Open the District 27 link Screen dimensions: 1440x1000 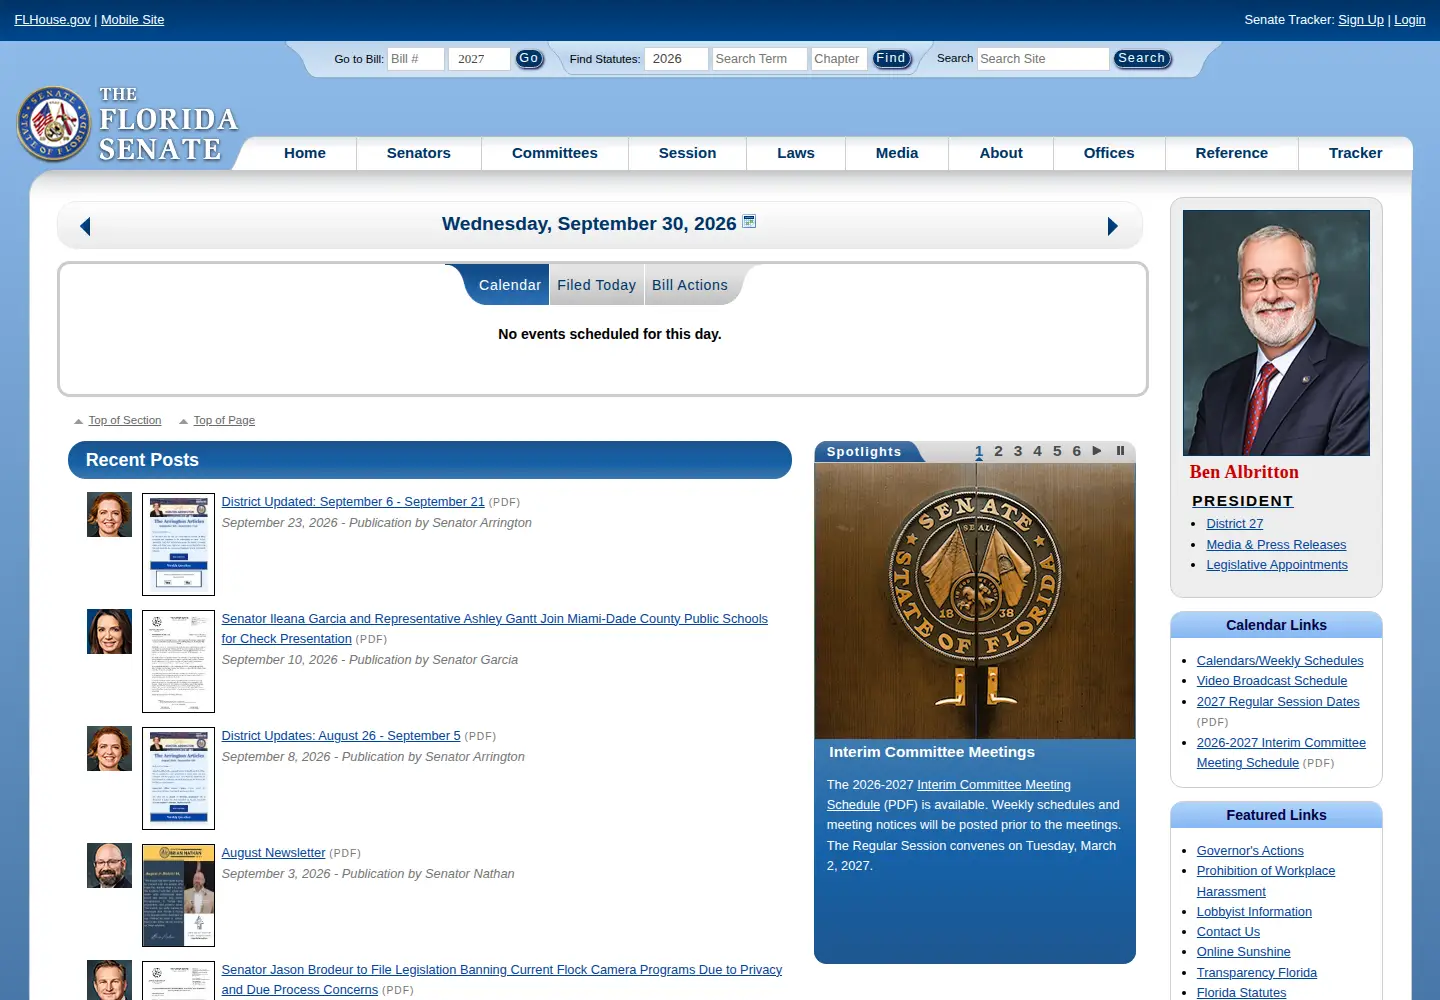click(x=1235, y=524)
